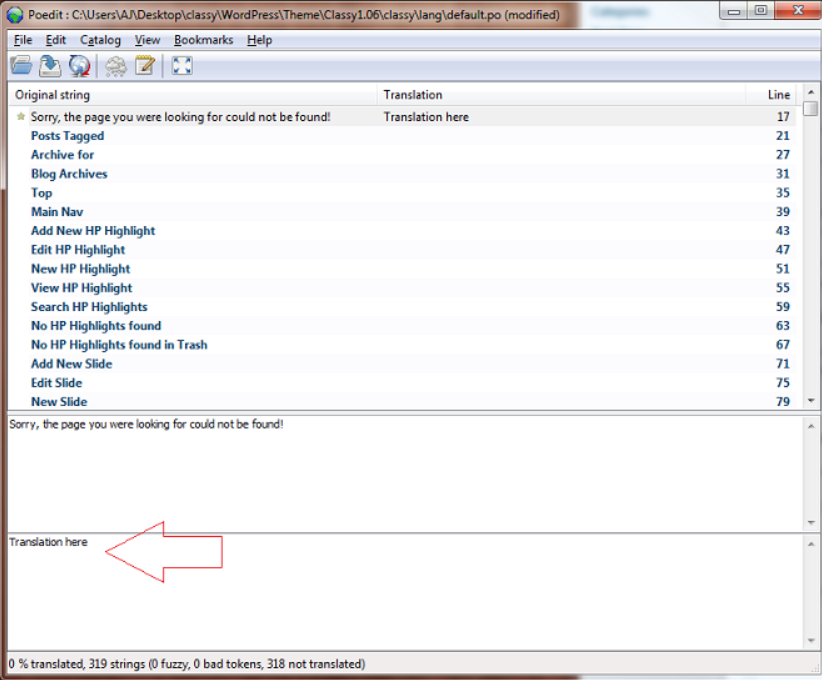The height and width of the screenshot is (680, 822).
Task: Click line number 79 cell
Action: click(783, 402)
